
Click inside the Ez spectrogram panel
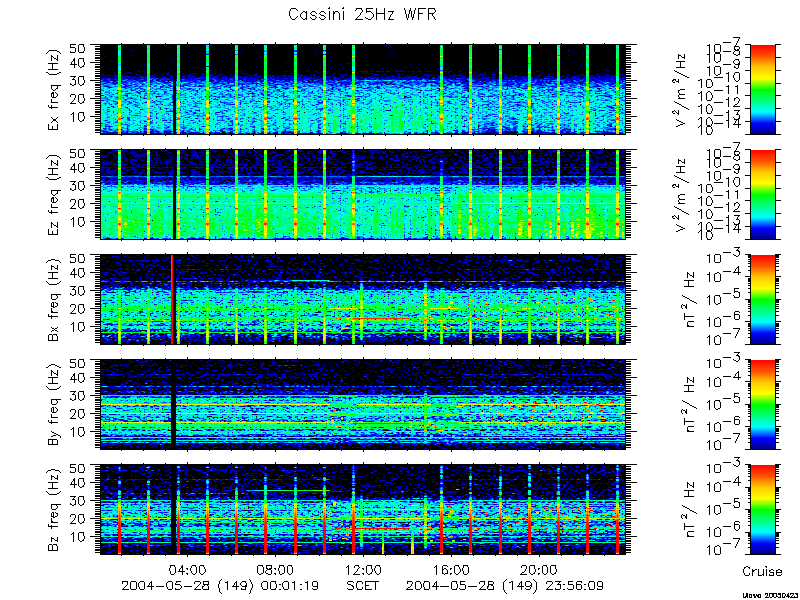click(363, 194)
